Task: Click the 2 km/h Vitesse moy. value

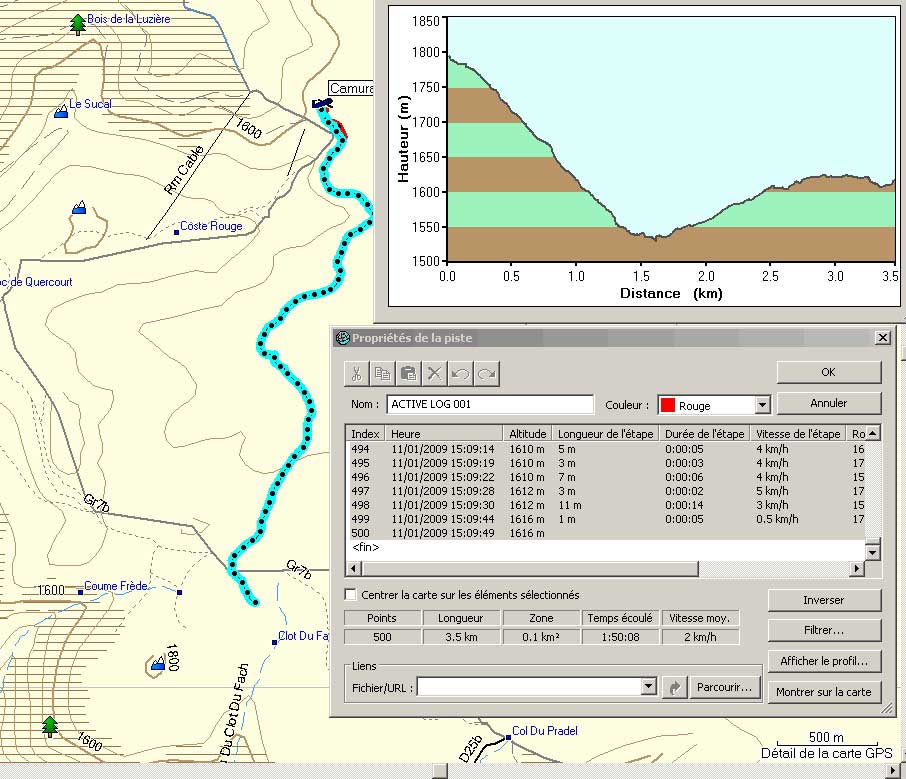Action: (x=700, y=636)
